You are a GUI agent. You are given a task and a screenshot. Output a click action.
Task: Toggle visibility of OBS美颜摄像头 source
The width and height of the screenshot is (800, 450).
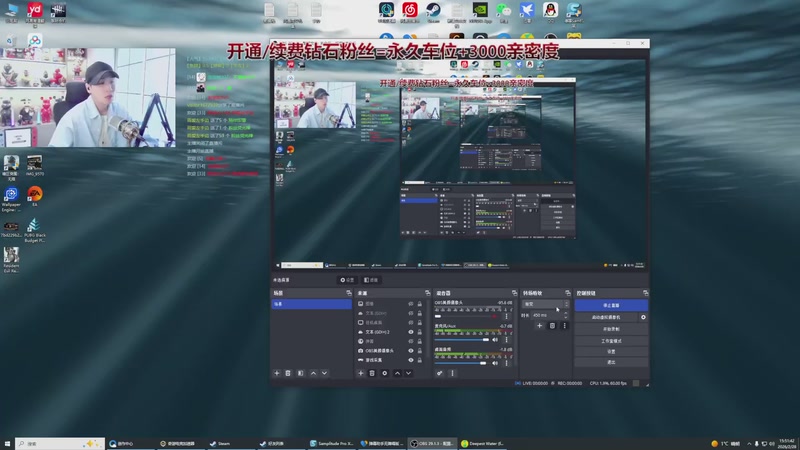point(411,351)
